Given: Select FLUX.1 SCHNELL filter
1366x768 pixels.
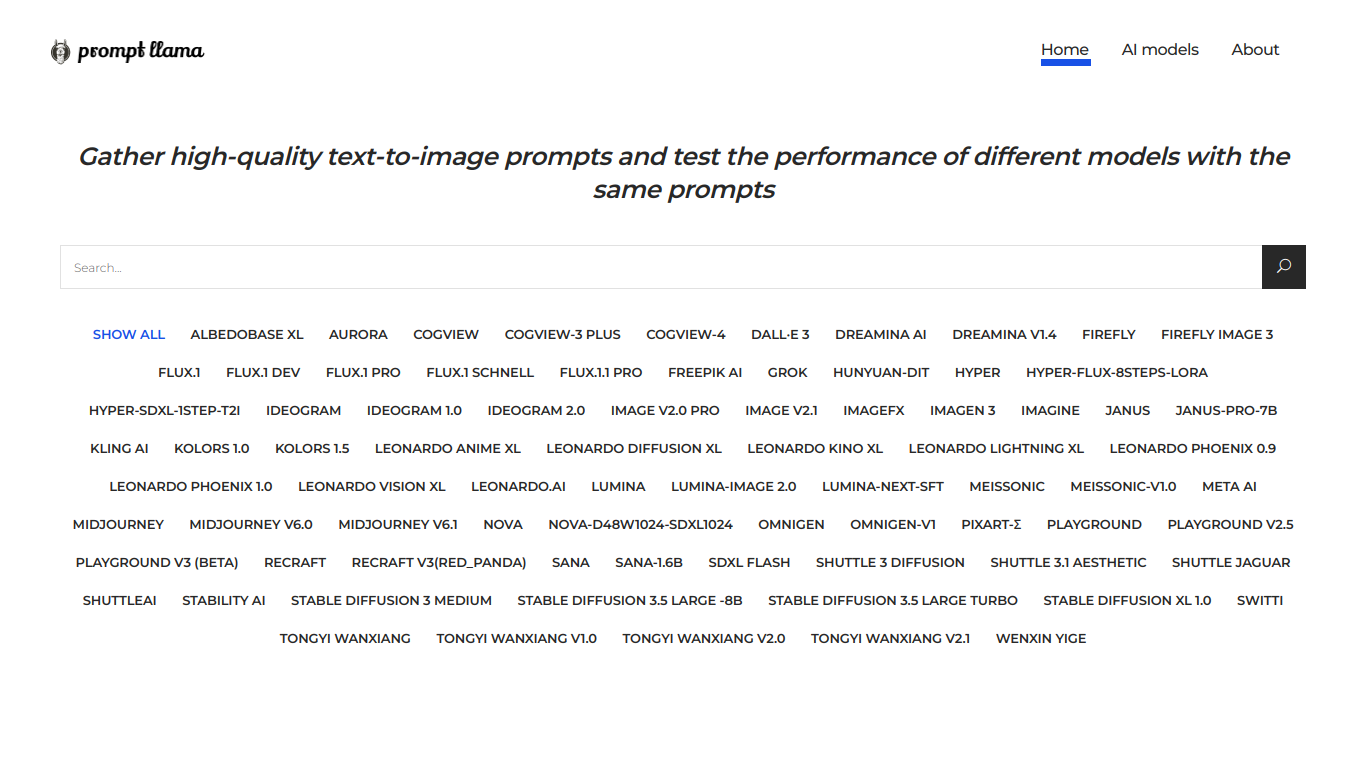Looking at the screenshot, I should click(x=480, y=373).
